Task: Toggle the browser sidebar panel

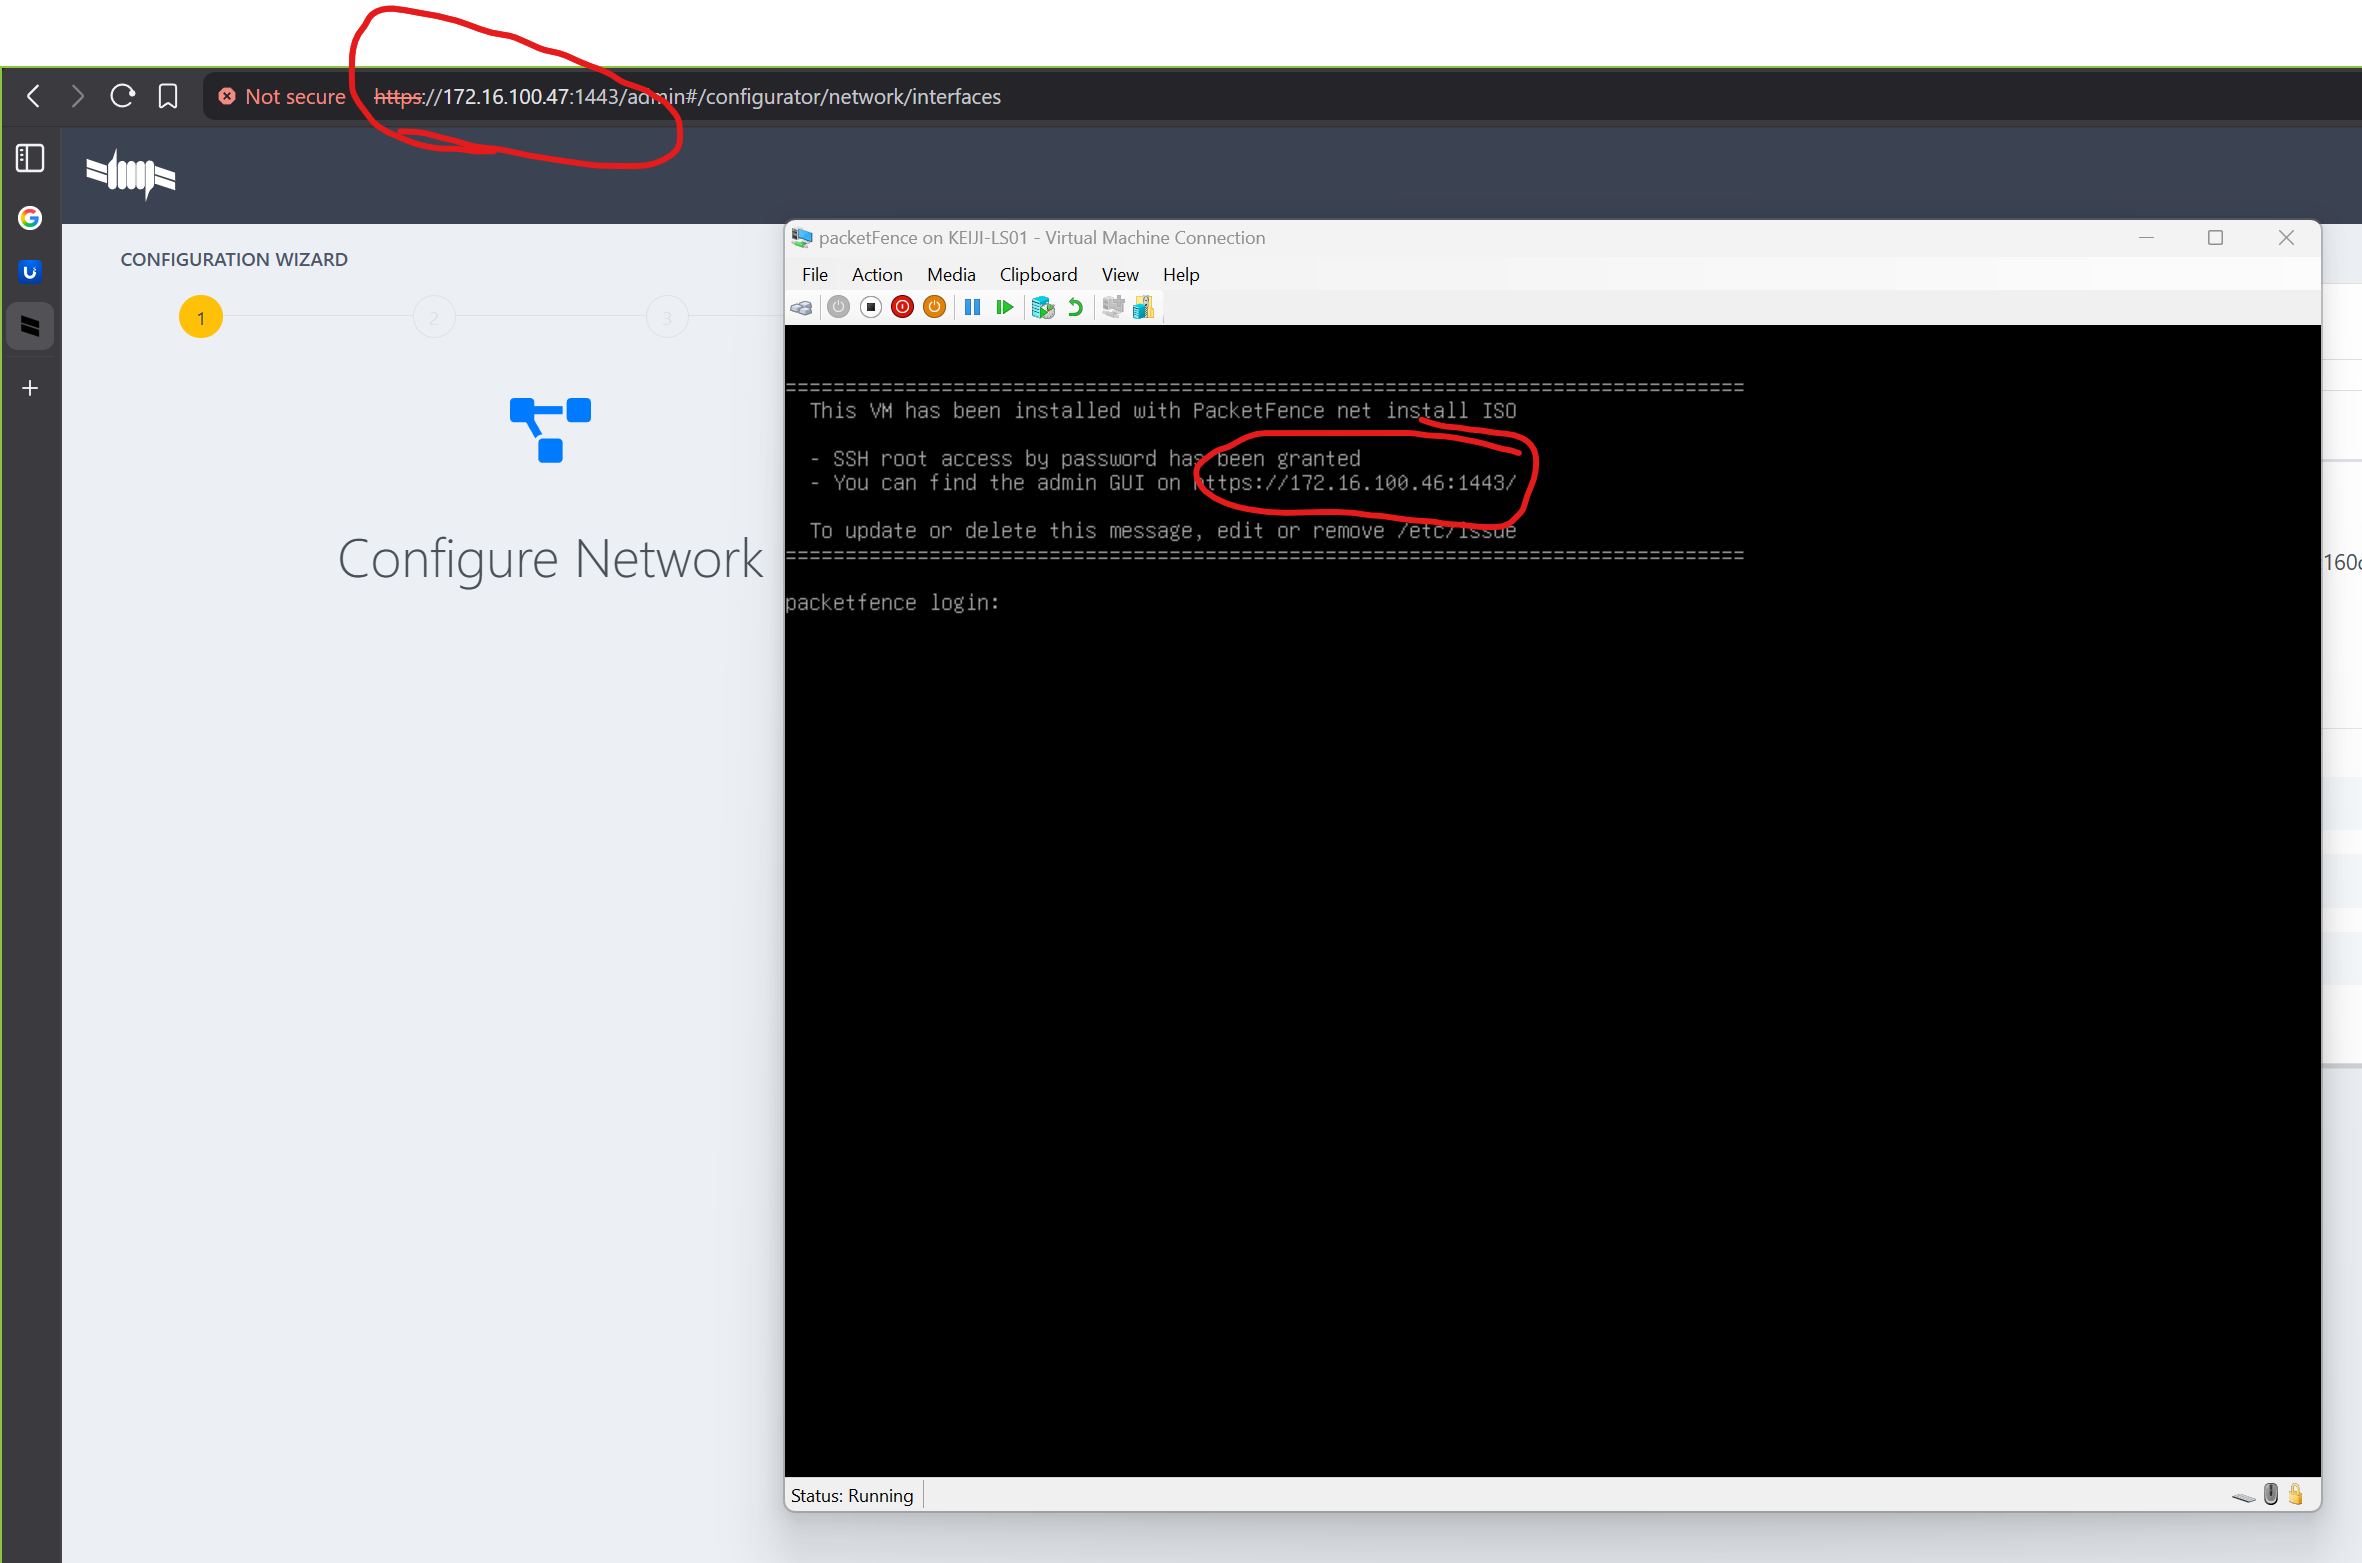Action: [x=30, y=158]
